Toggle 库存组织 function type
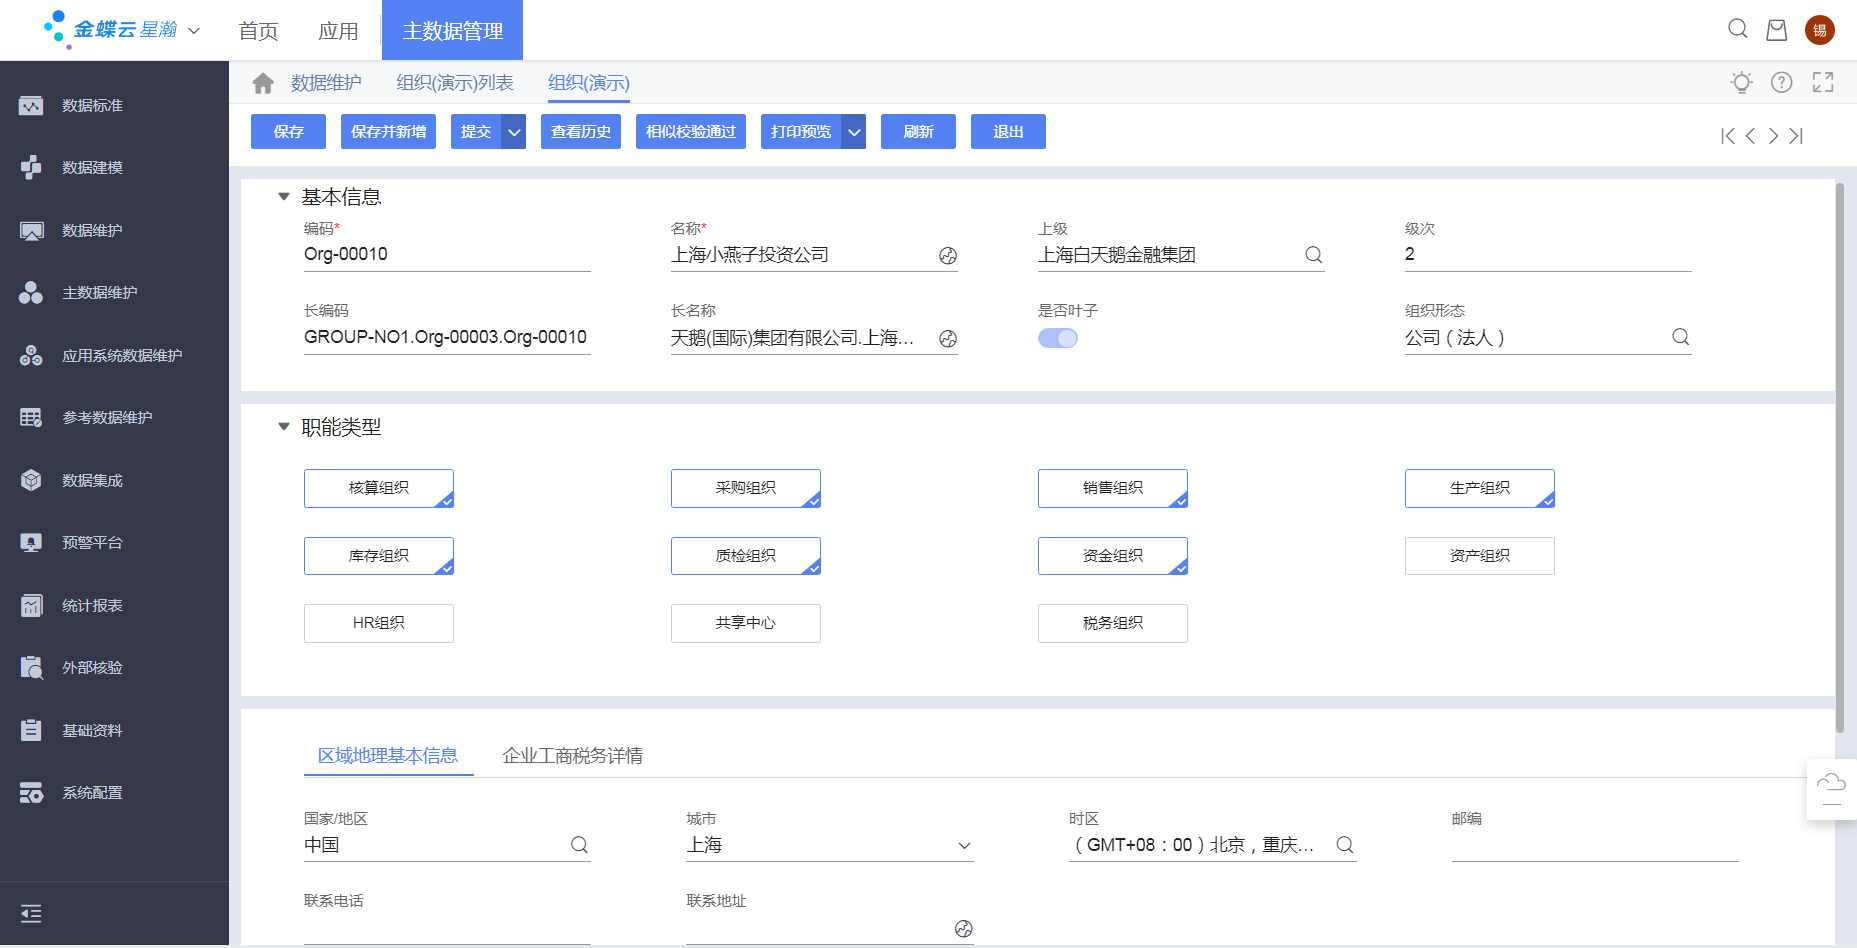1857x948 pixels. (x=379, y=556)
